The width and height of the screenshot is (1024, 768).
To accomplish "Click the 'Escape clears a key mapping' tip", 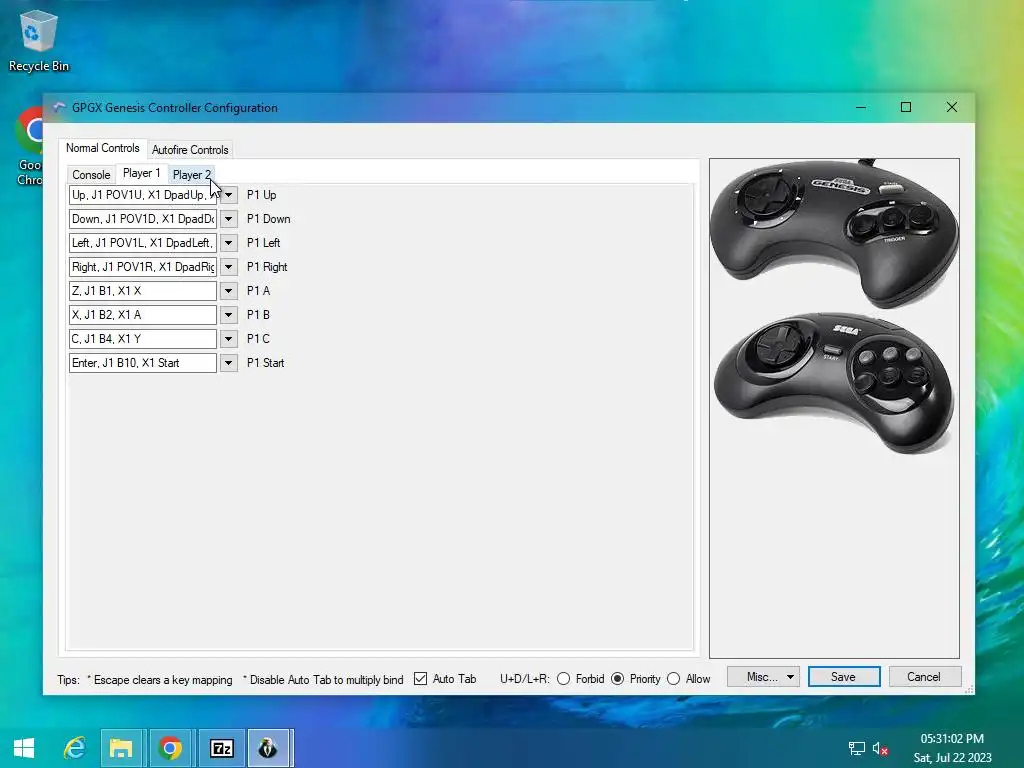I will point(160,680).
